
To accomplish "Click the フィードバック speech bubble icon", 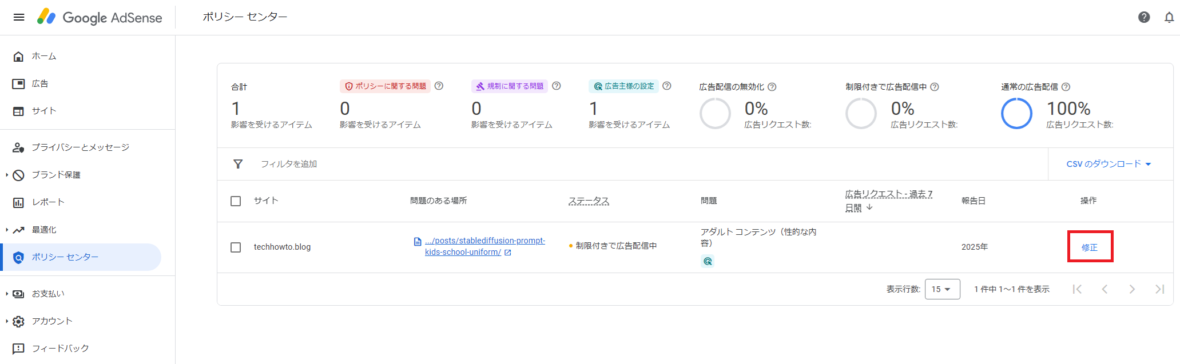I will 19,348.
